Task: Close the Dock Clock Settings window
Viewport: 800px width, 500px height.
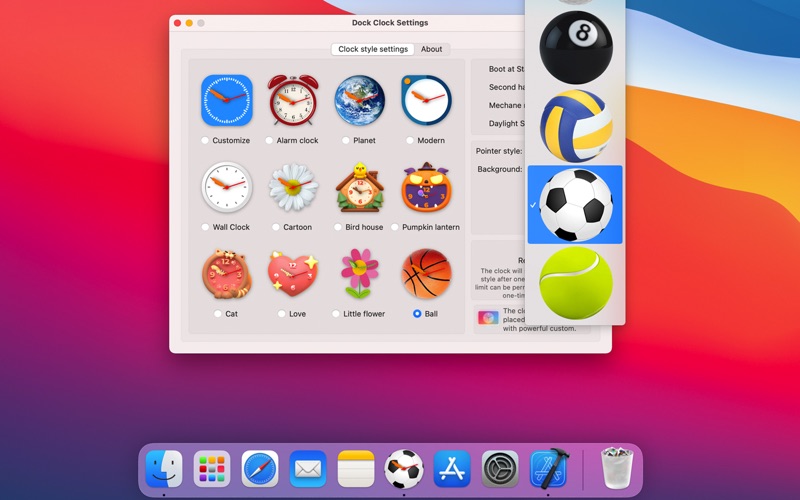Action: [178, 23]
